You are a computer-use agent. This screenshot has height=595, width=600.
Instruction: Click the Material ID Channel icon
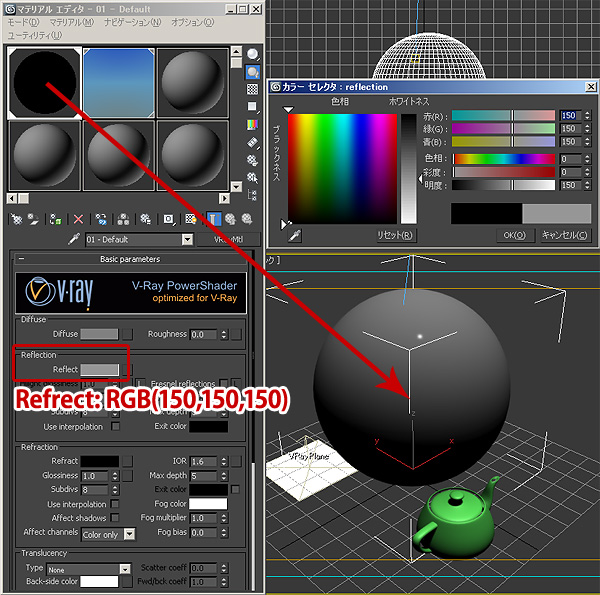pos(169,219)
